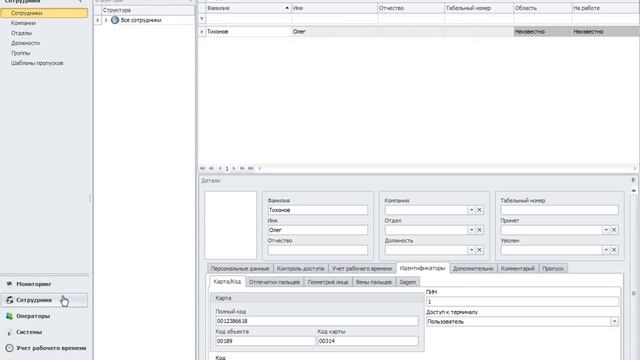Go to previous record in grid pager
The image size is (640, 360).
pyautogui.click(x=220, y=168)
